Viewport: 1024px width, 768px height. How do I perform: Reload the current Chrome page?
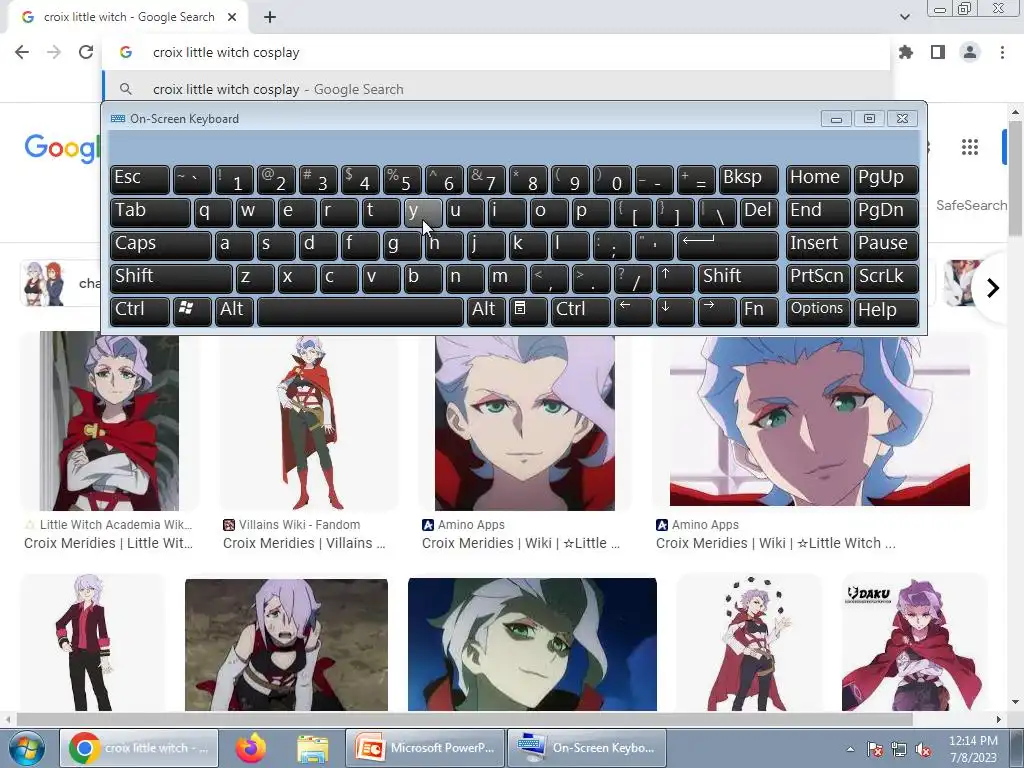pyautogui.click(x=86, y=52)
